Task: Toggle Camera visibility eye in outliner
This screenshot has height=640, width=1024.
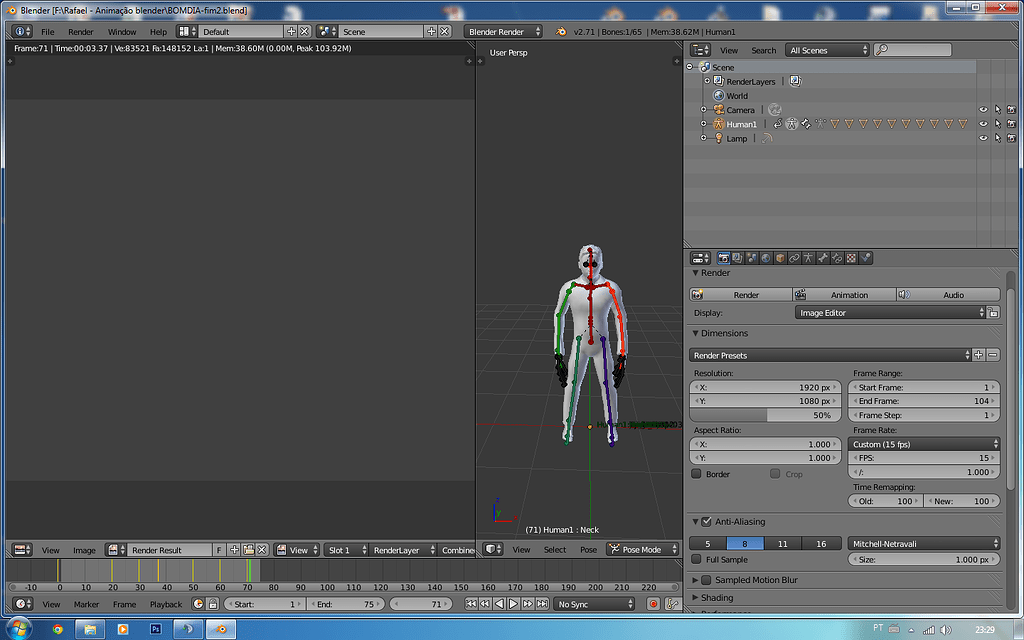Action: pyautogui.click(x=983, y=110)
